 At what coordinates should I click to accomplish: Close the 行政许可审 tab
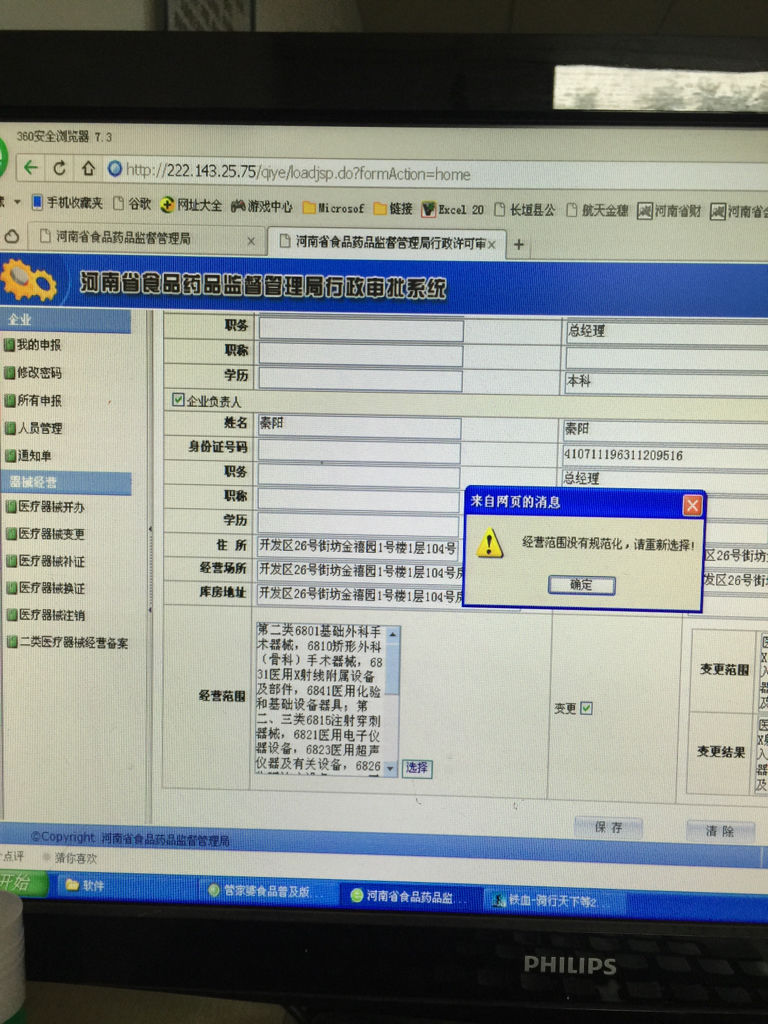tap(492, 244)
